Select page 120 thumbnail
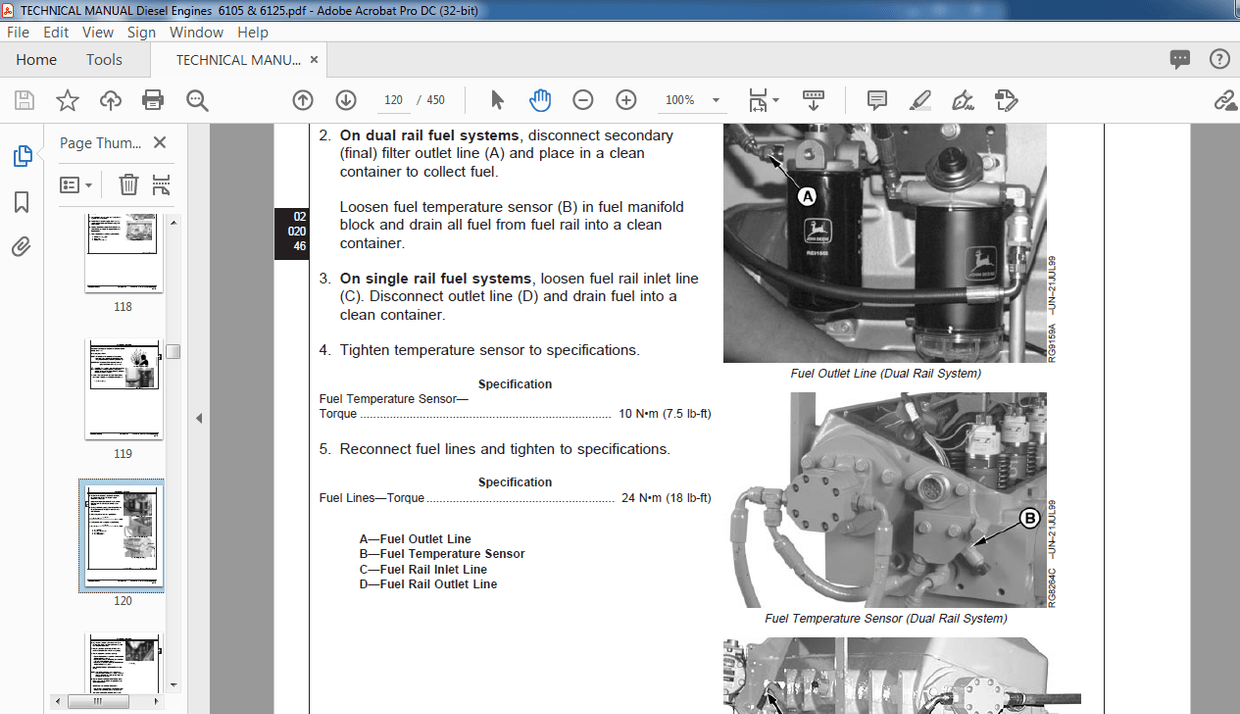This screenshot has width=1240, height=714. pyautogui.click(x=122, y=536)
